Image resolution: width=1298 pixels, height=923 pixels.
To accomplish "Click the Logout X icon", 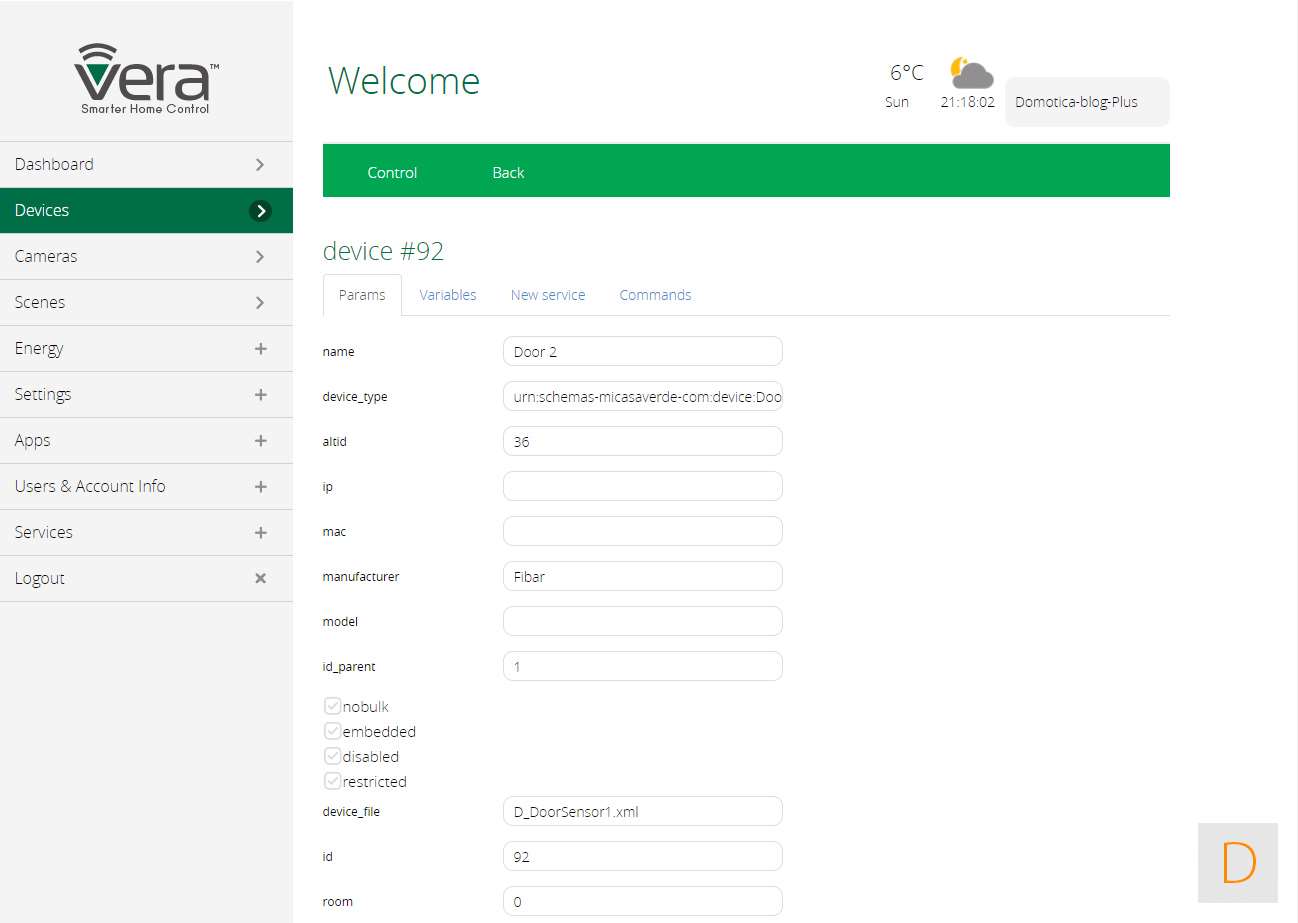I will click(260, 578).
